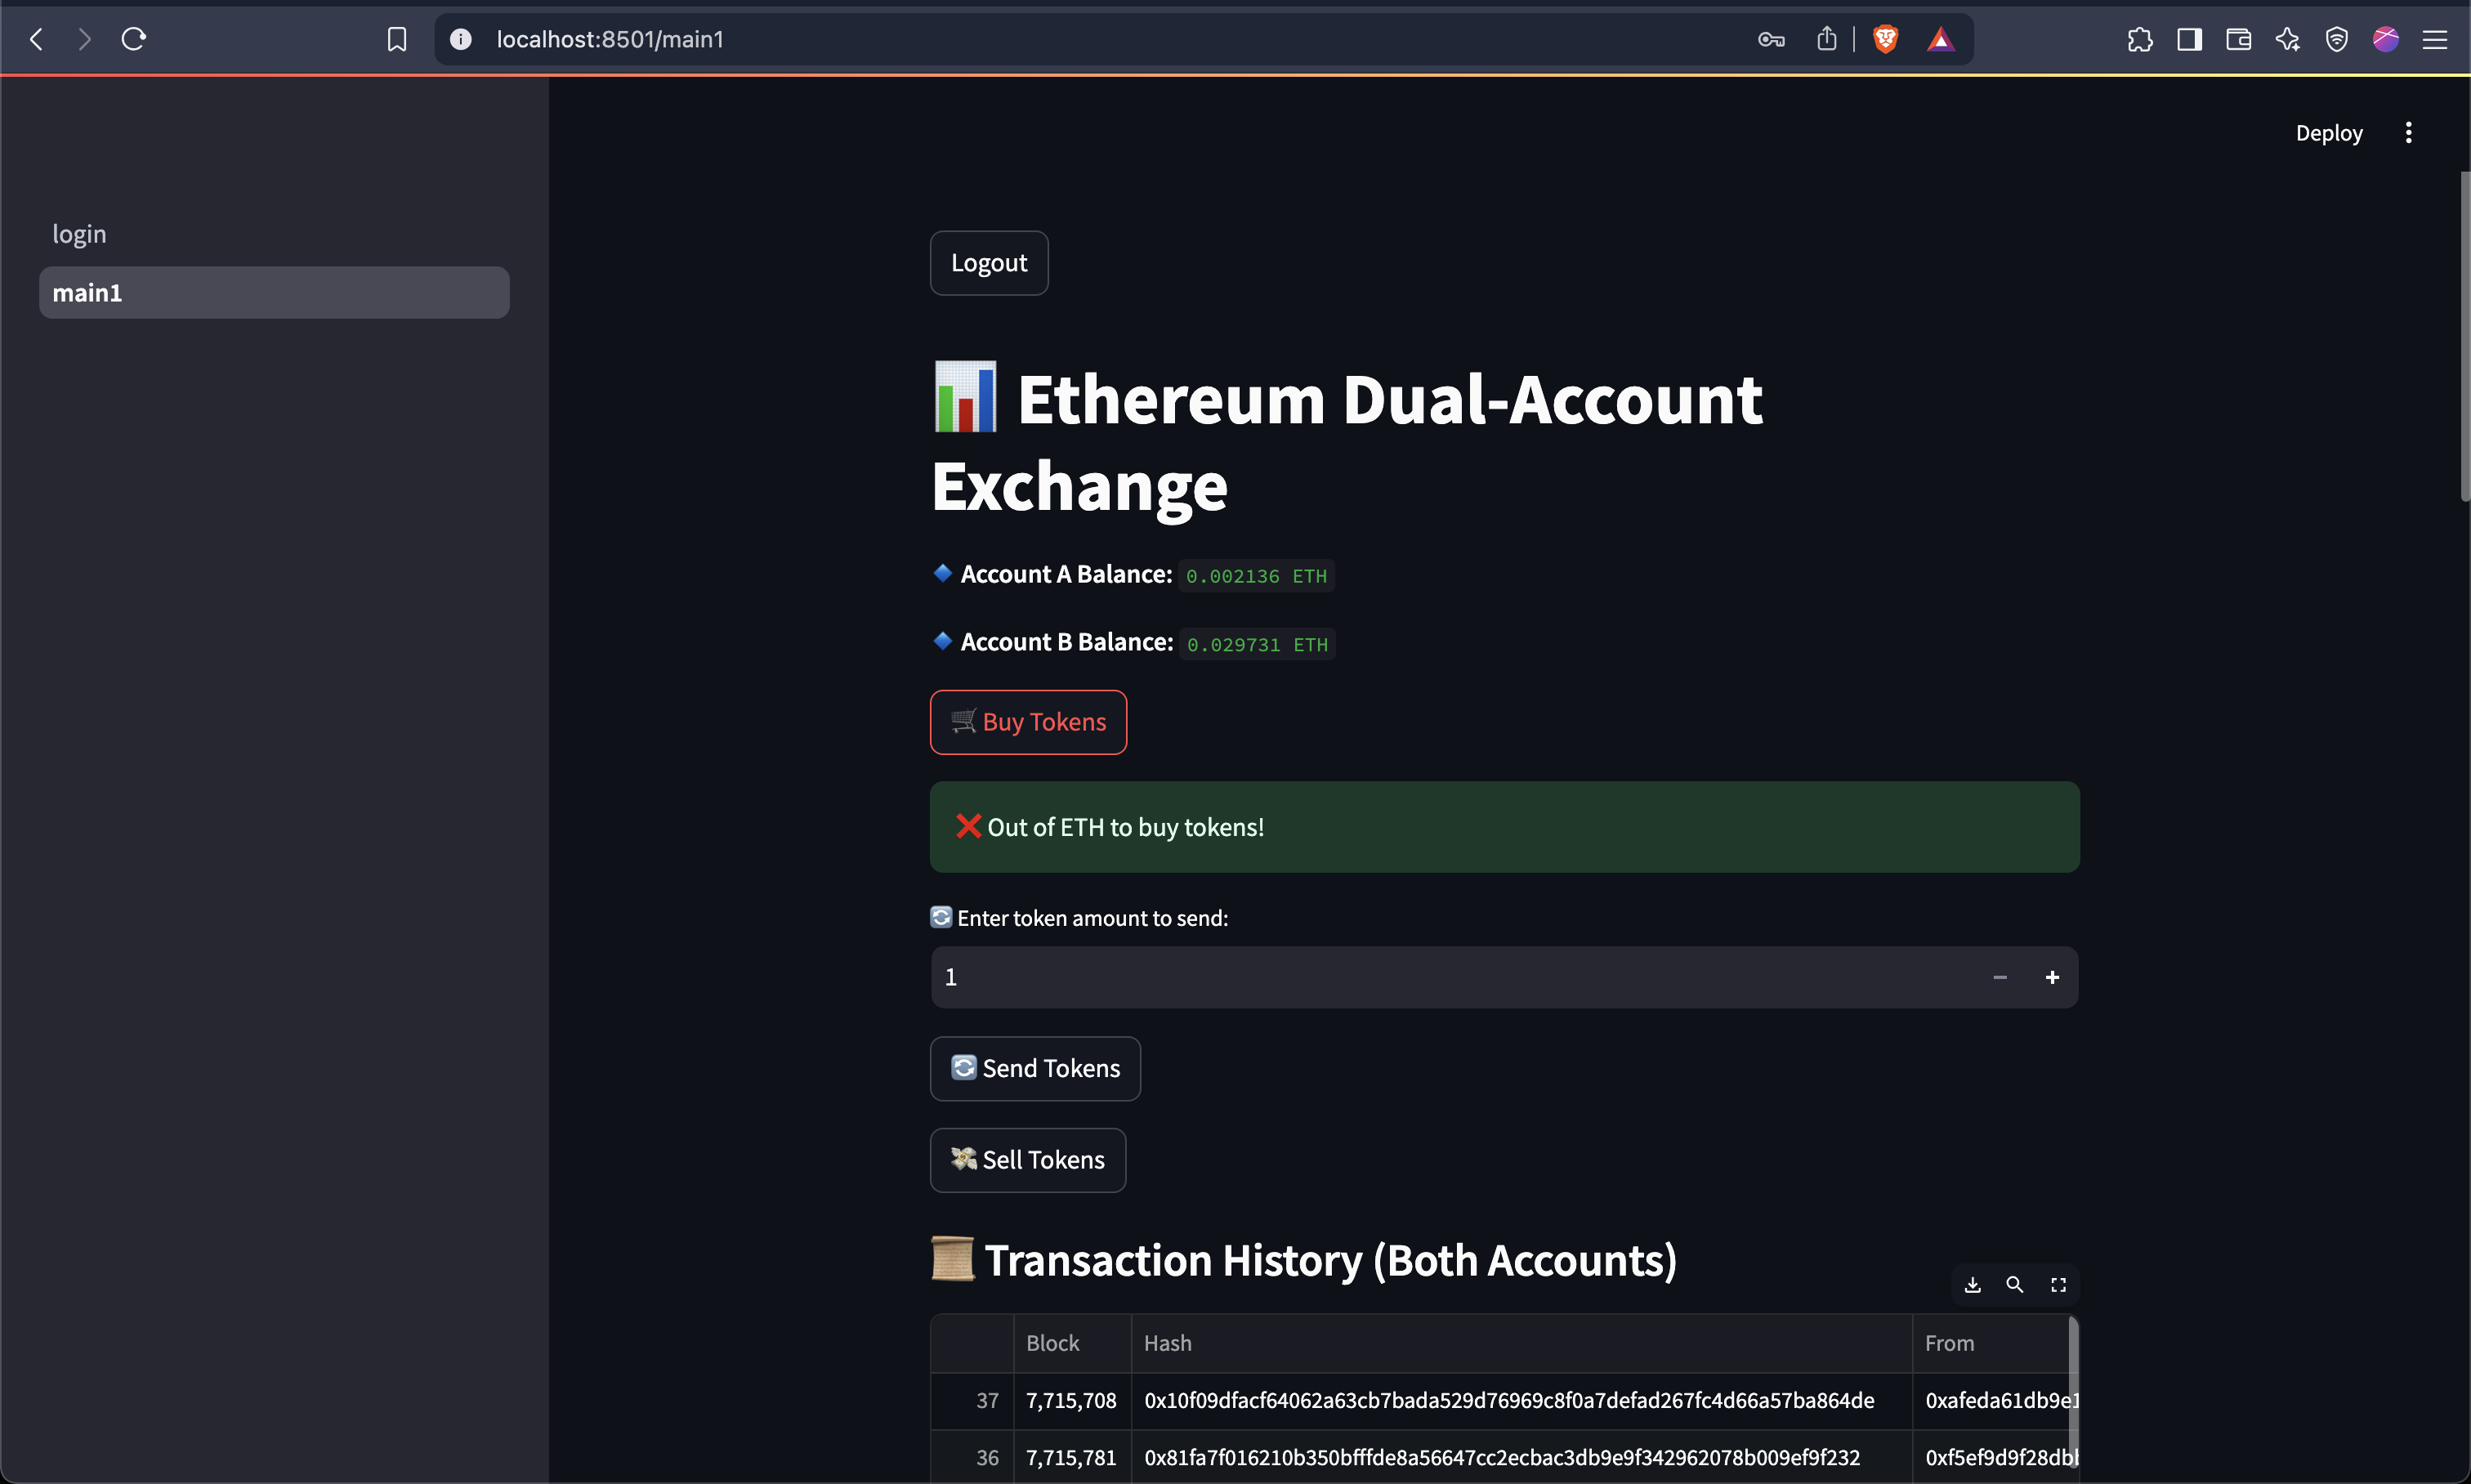Focus the token amount input field

click(1450, 977)
